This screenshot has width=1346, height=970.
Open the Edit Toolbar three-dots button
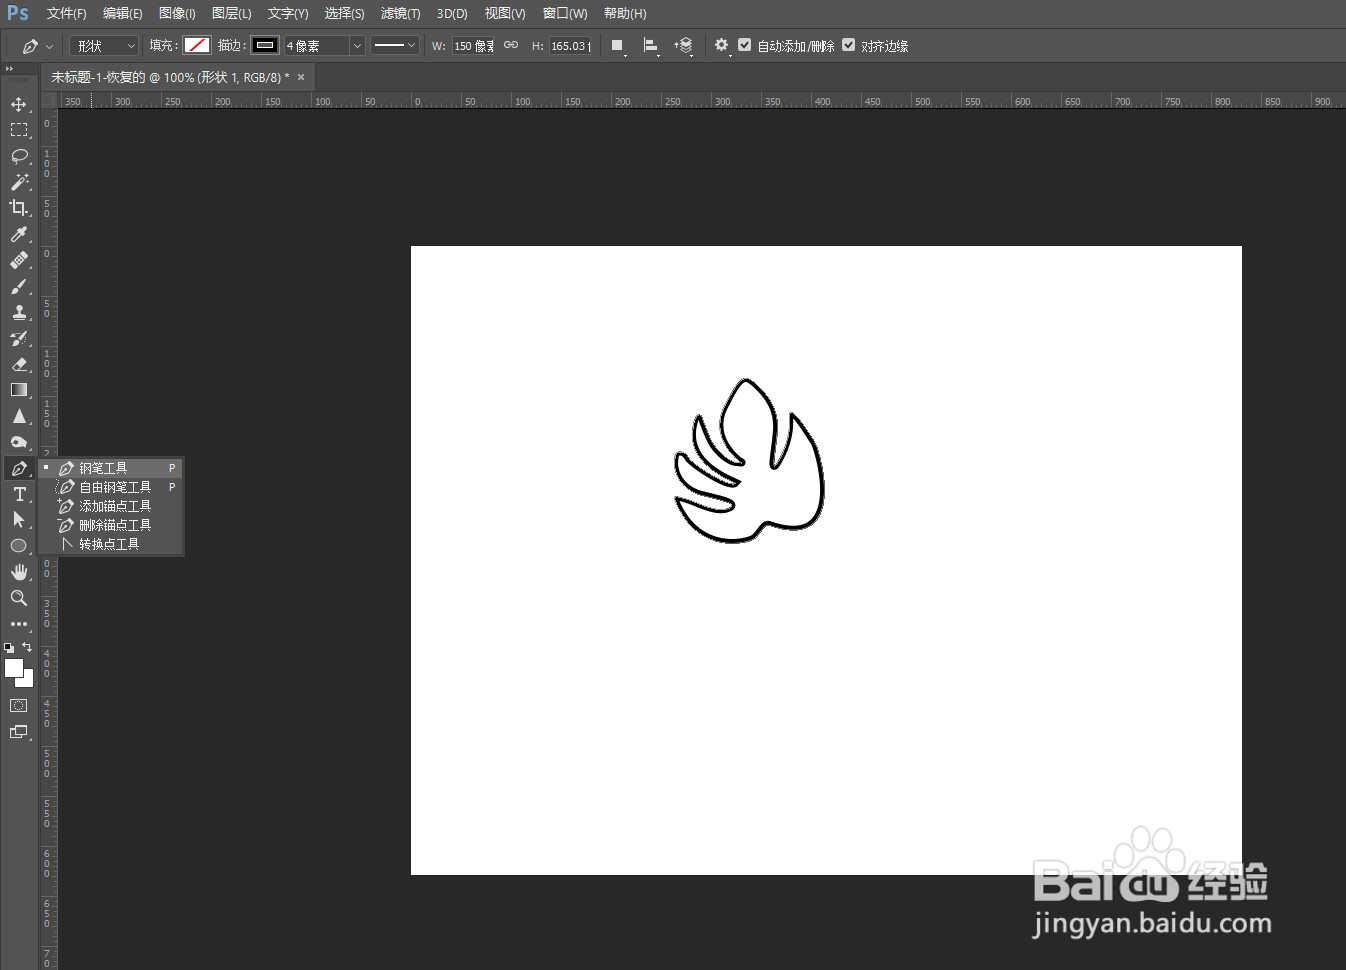[x=19, y=624]
